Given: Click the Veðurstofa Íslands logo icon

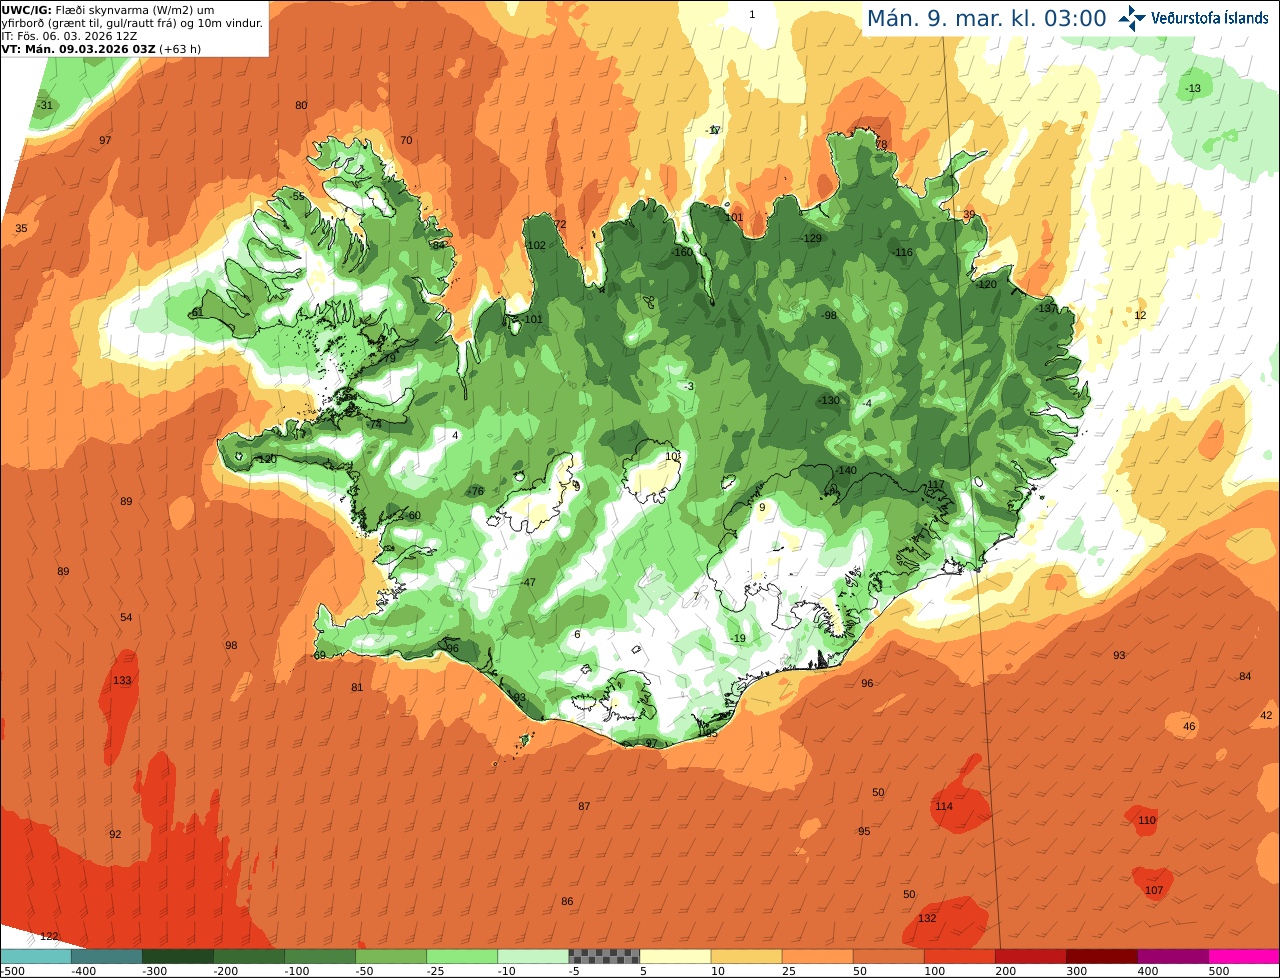Looking at the screenshot, I should click(1132, 18).
